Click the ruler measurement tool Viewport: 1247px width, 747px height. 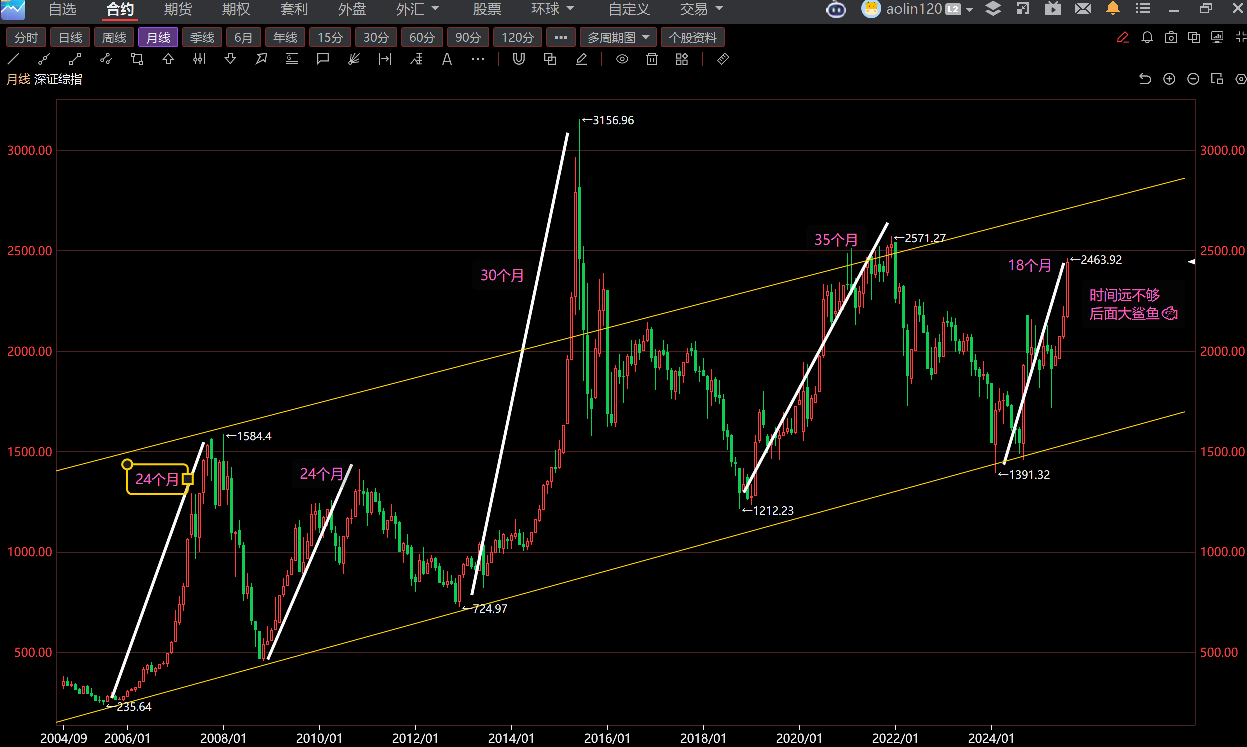(x=723, y=59)
